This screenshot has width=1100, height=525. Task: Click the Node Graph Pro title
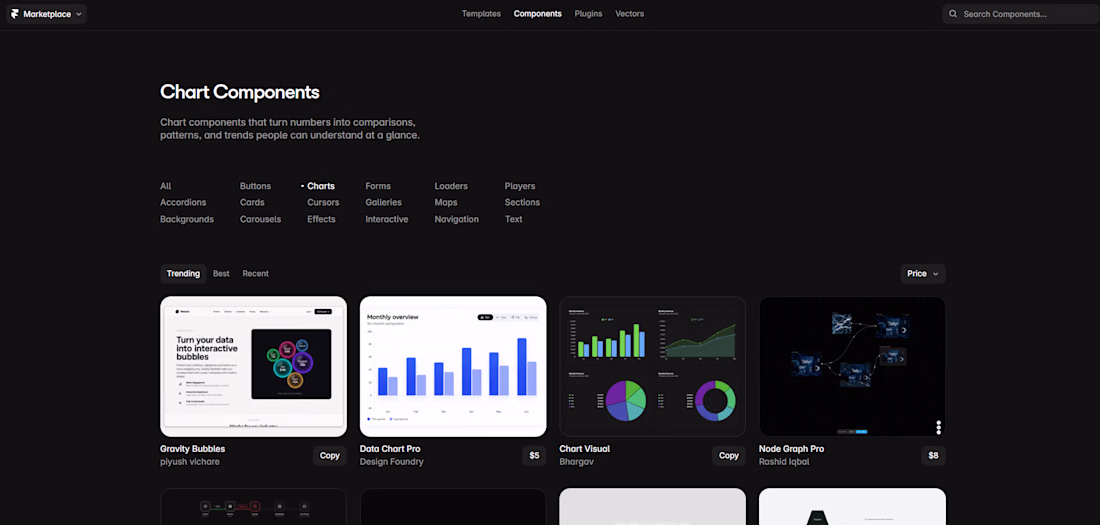coord(791,448)
